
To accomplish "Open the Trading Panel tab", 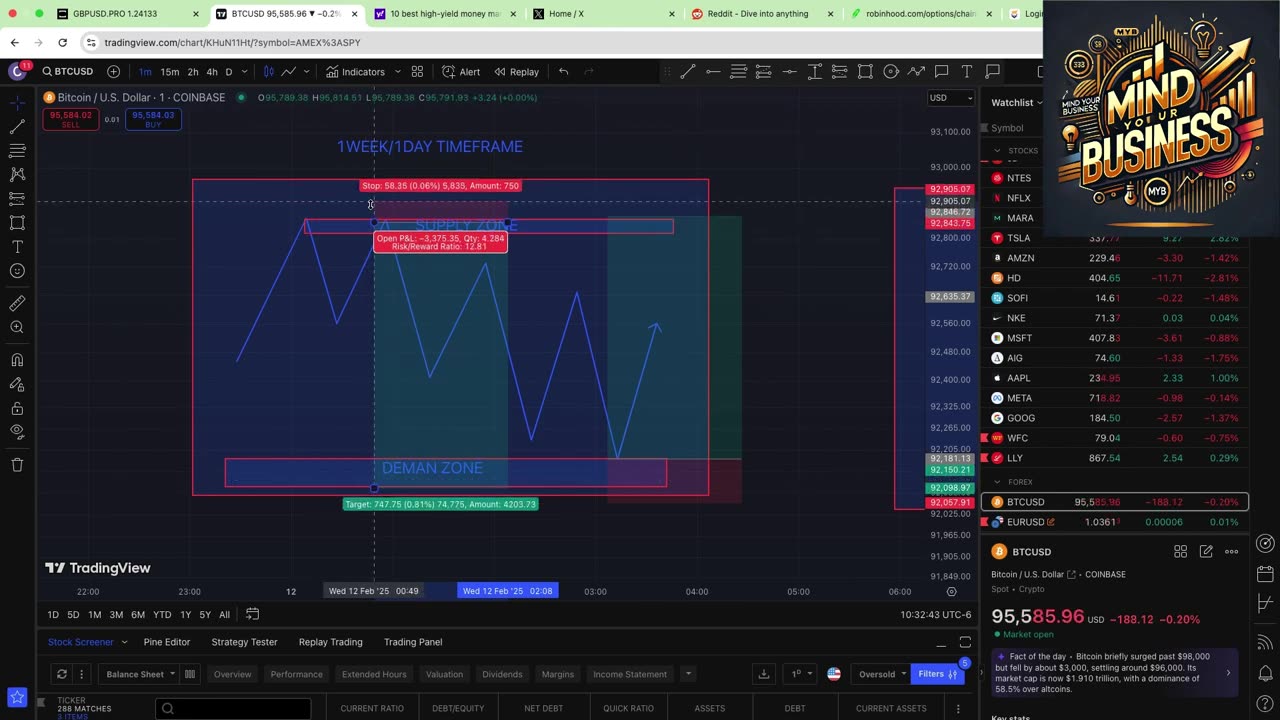I will click(x=413, y=642).
